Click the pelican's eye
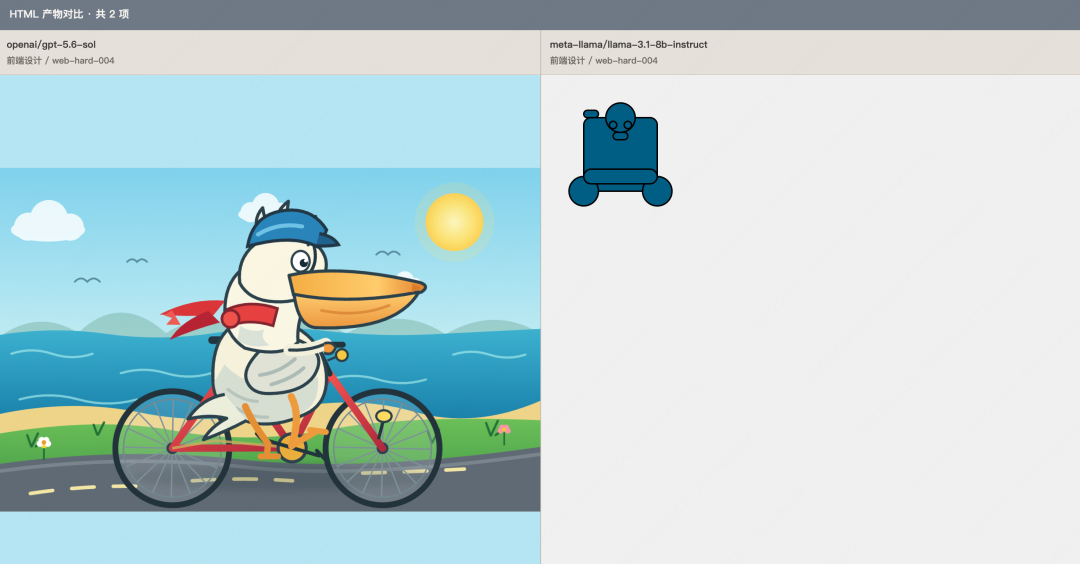 [302, 261]
